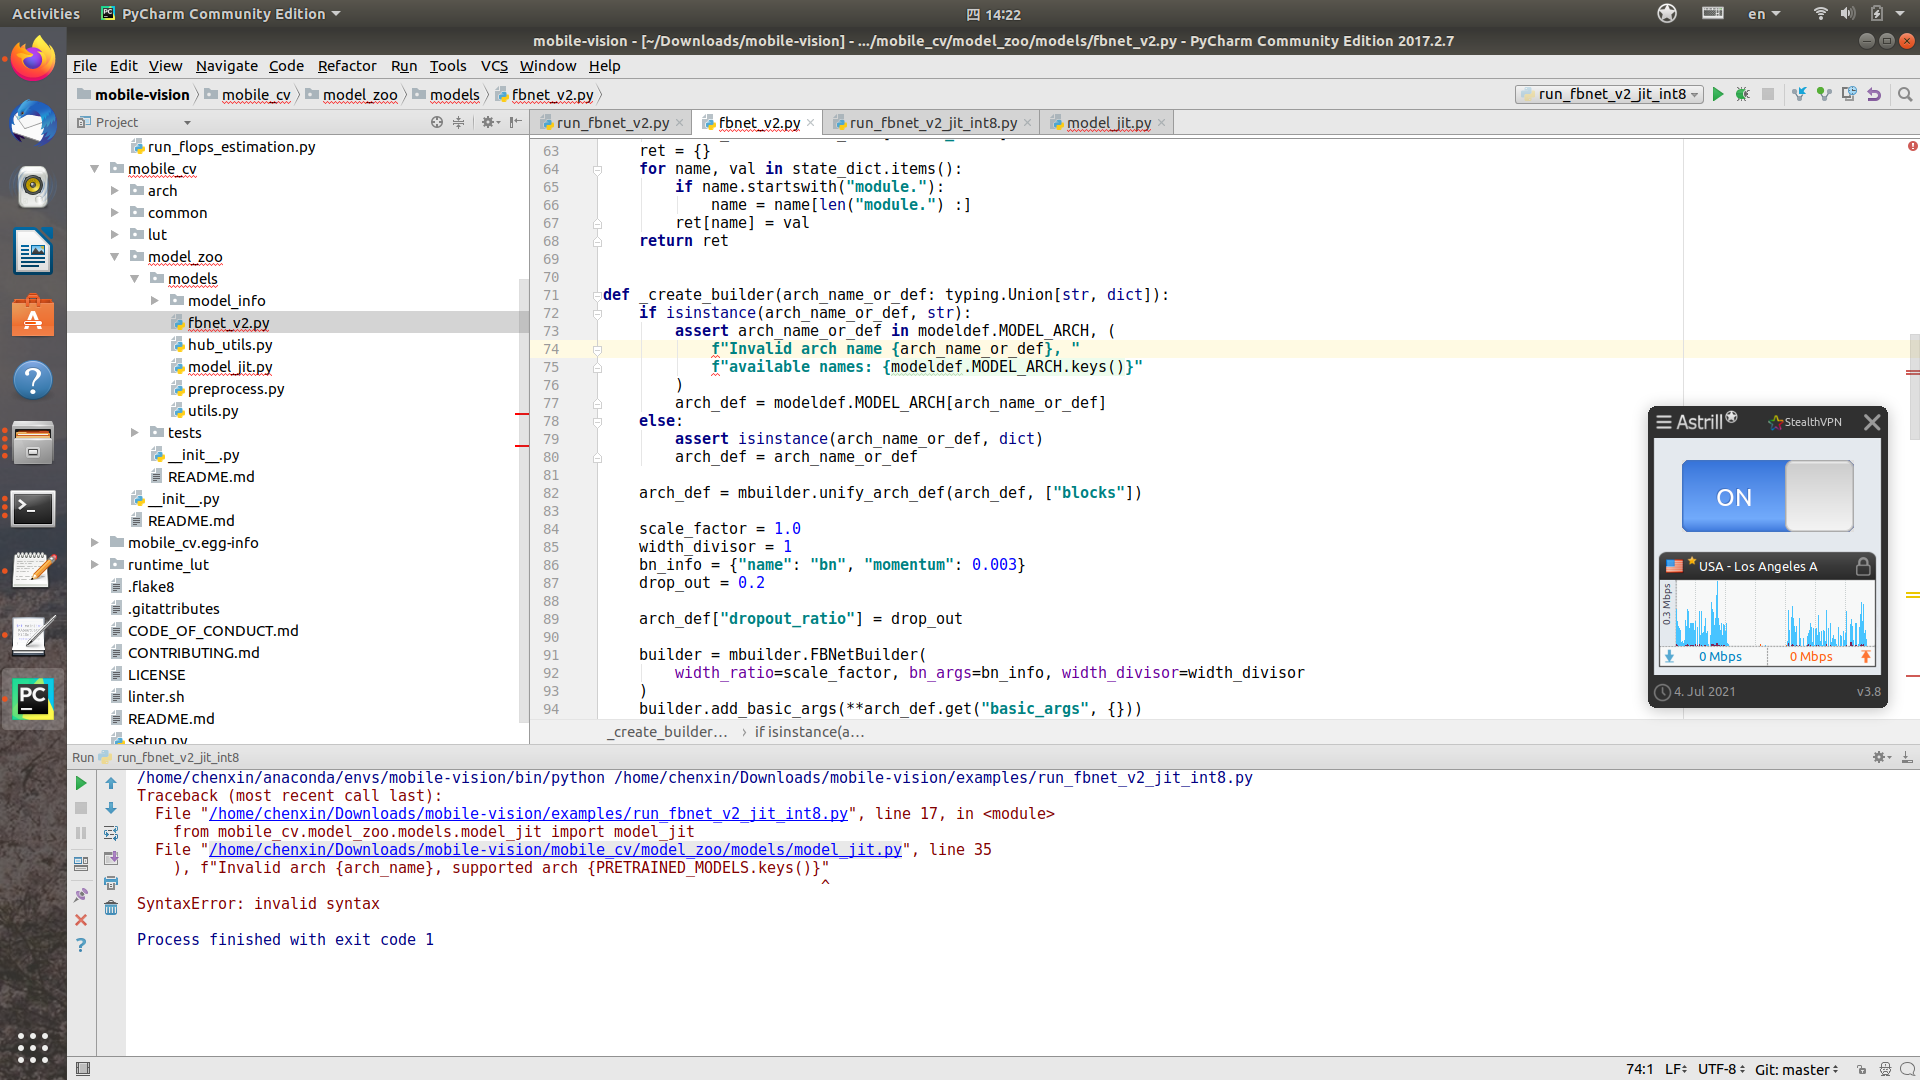Toggle the pin tab icon in Run panel
This screenshot has width=1920, height=1080.
(81, 895)
